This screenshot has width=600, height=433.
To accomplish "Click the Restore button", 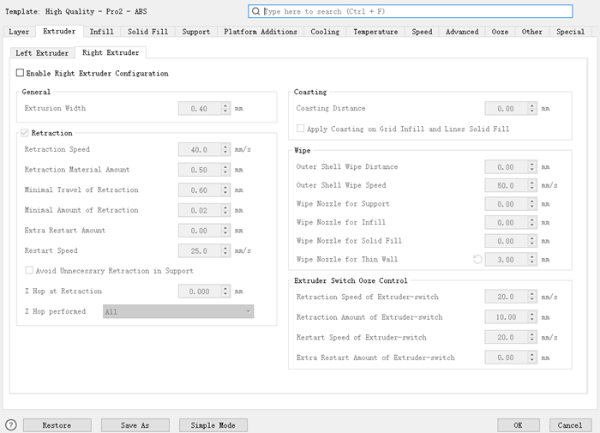I will point(56,424).
